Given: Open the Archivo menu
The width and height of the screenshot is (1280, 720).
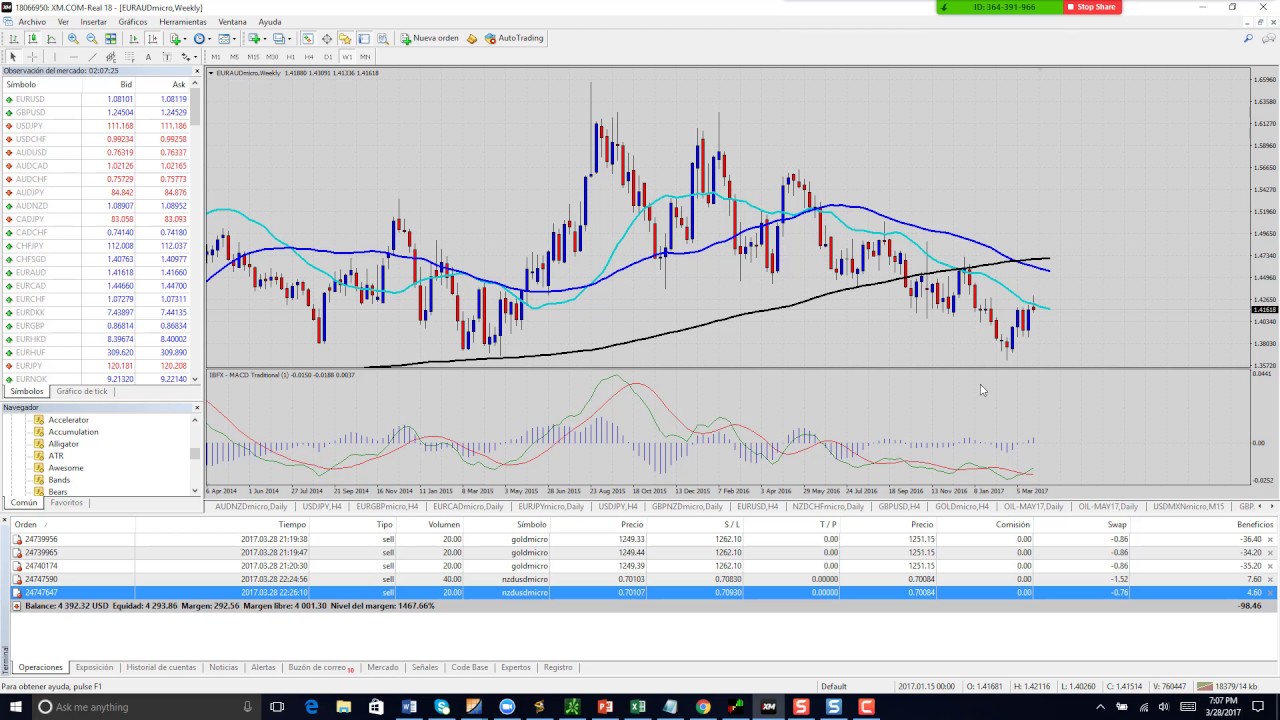Looking at the screenshot, I should pos(32,22).
